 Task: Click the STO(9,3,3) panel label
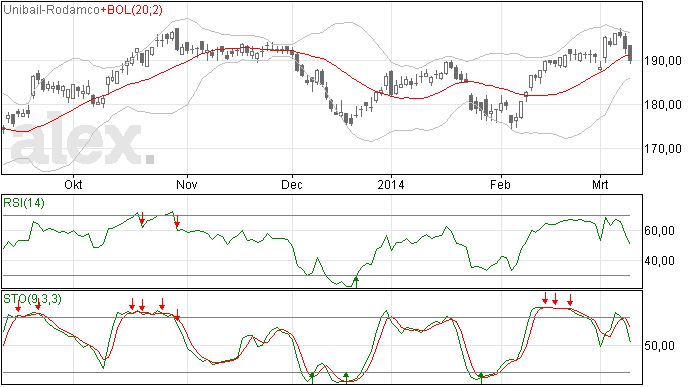coord(33,299)
